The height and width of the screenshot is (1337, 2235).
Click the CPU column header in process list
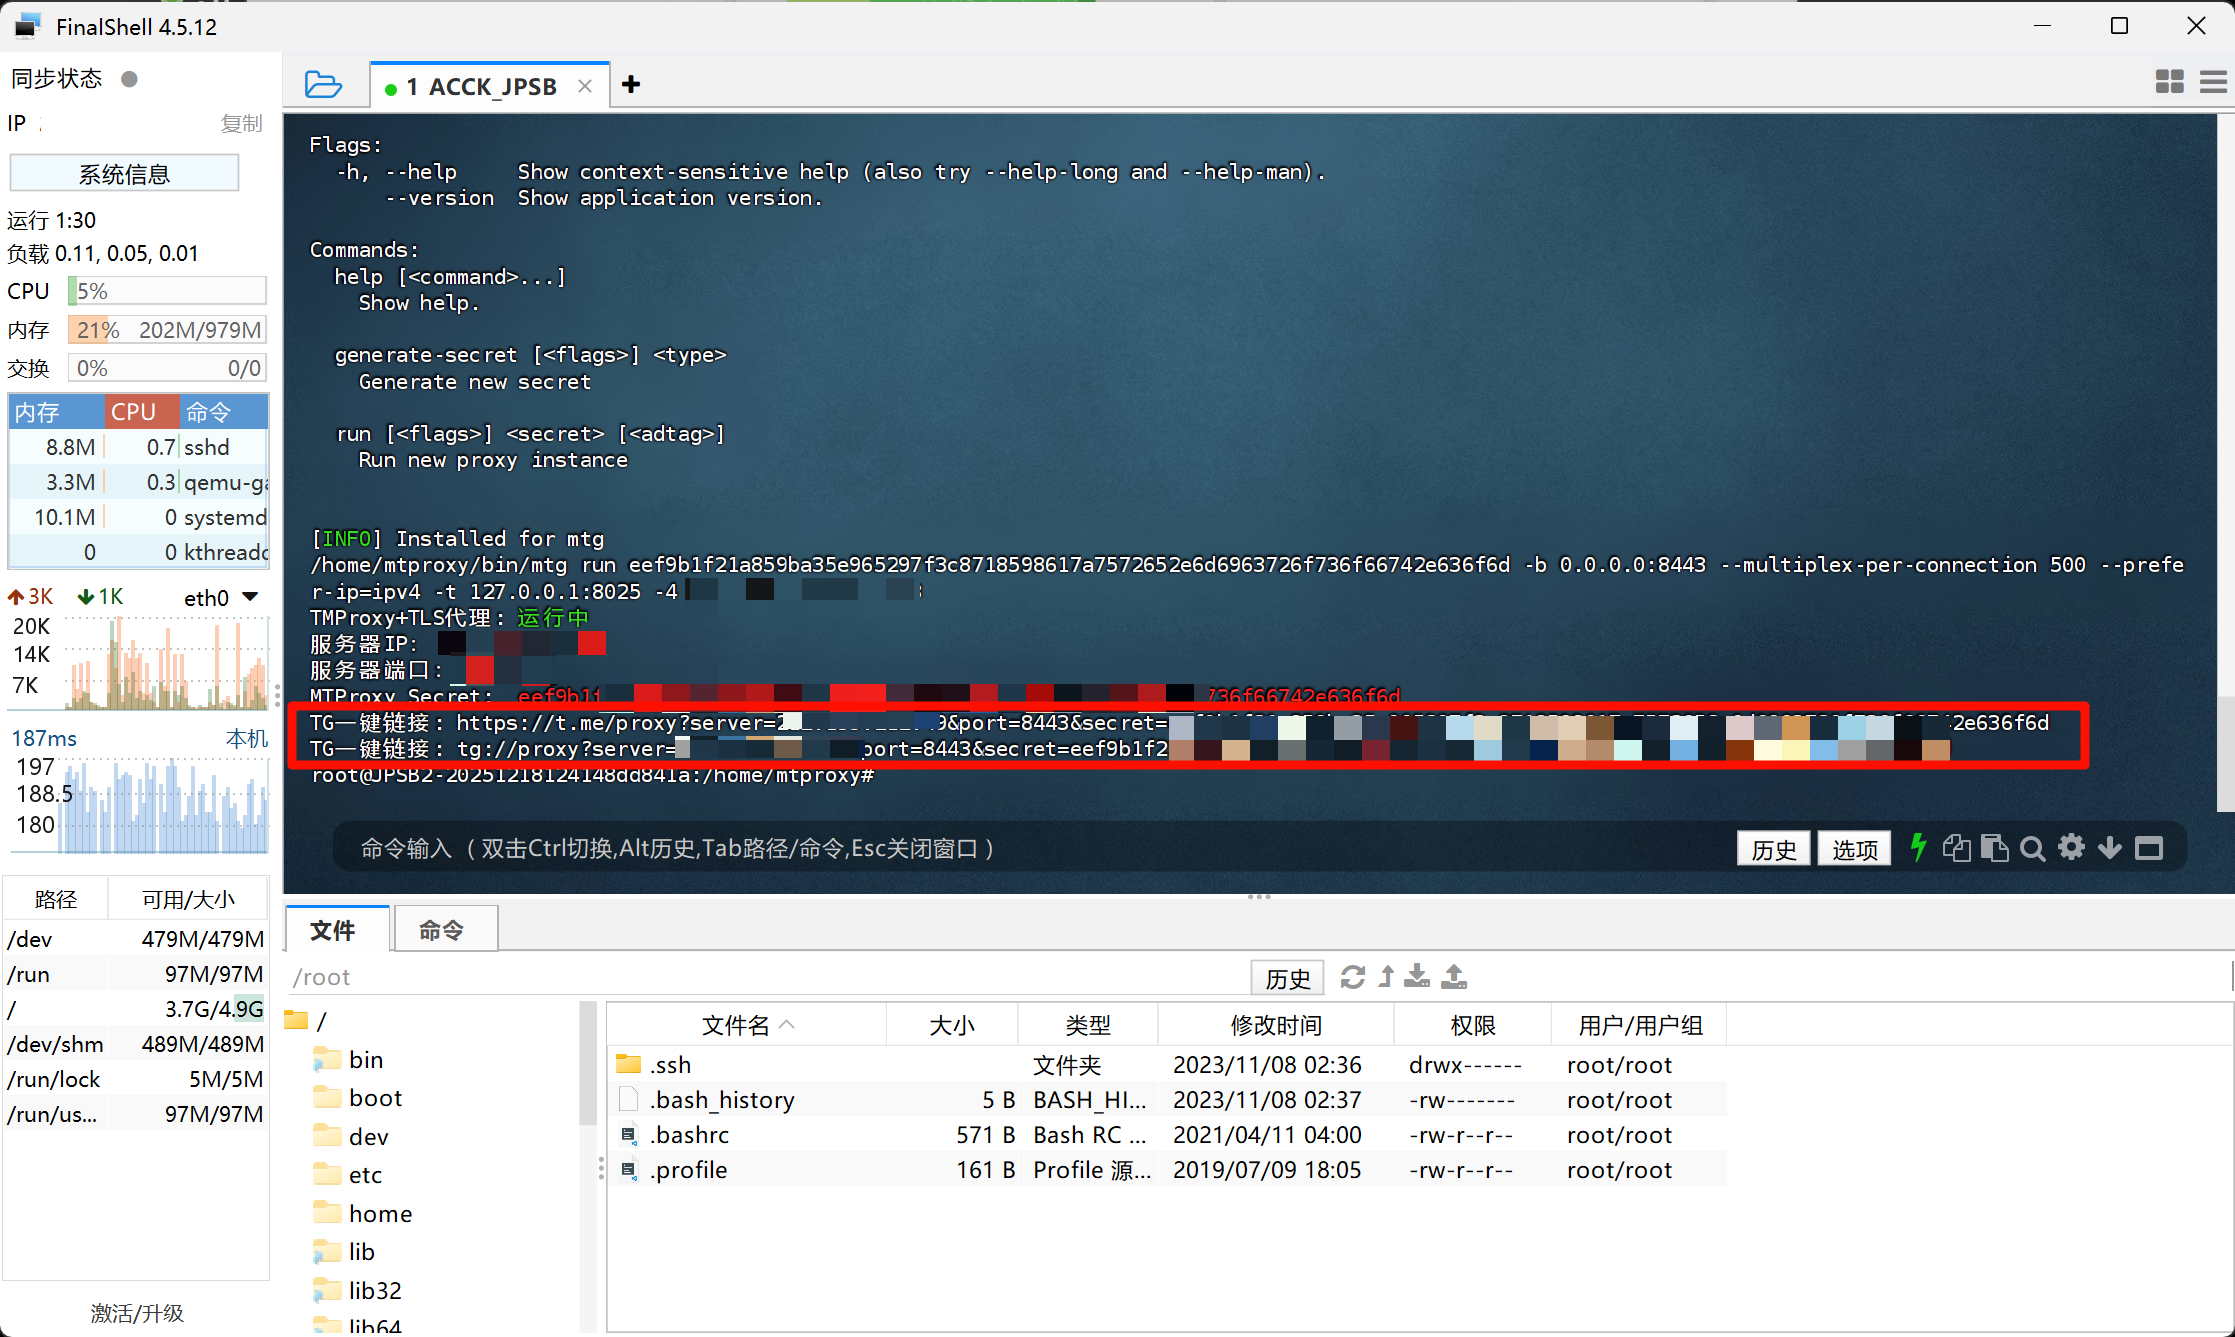click(x=140, y=412)
